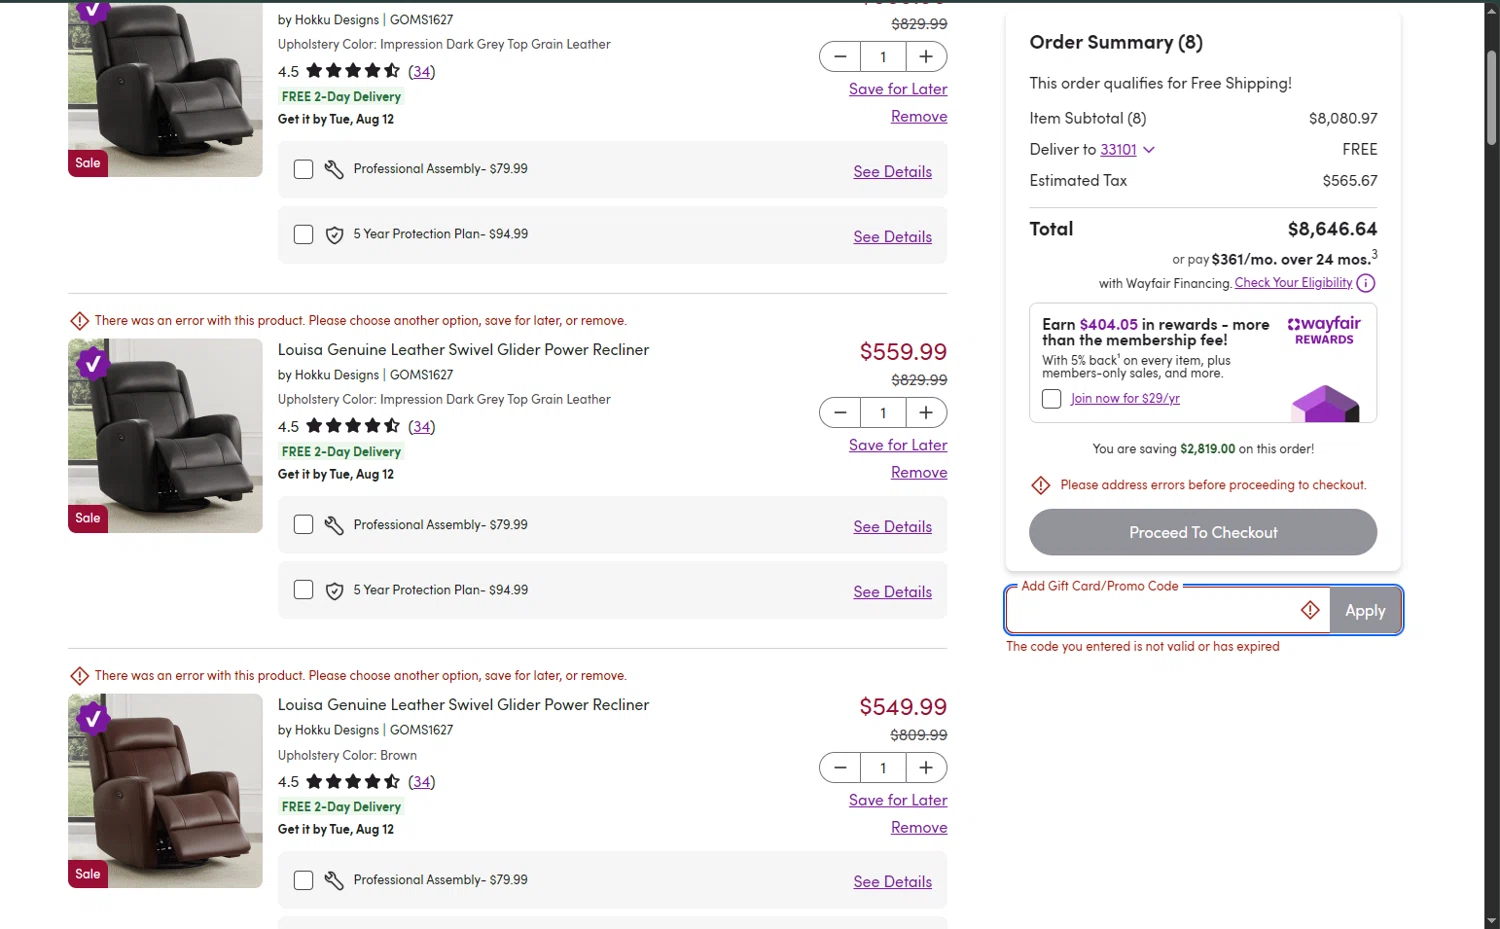
Task: Click the Item Subtotal $8,080.97 amount
Action: click(1343, 119)
